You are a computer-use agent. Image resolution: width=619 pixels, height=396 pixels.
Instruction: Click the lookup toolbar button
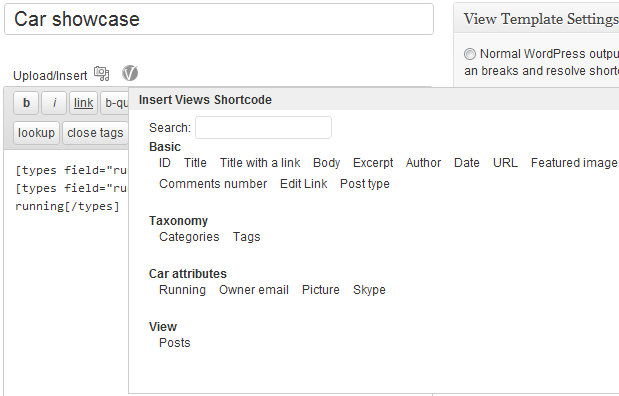(x=36, y=133)
